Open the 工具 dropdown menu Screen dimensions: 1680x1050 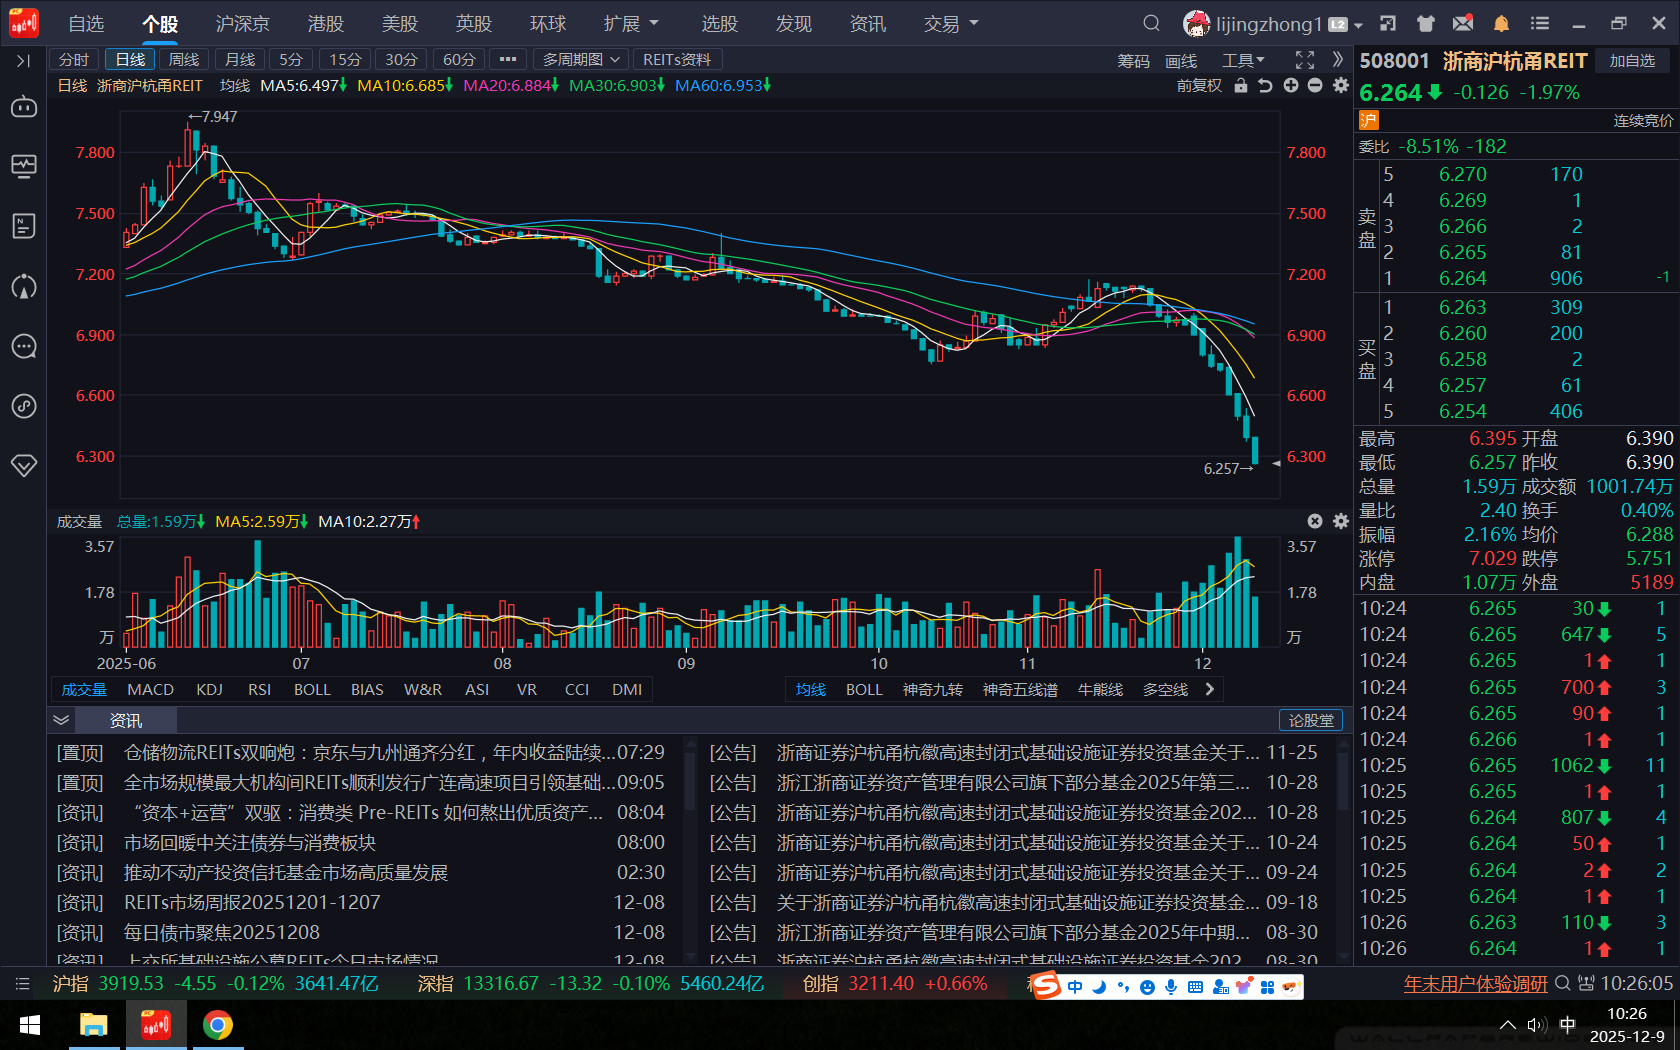click(x=1243, y=61)
